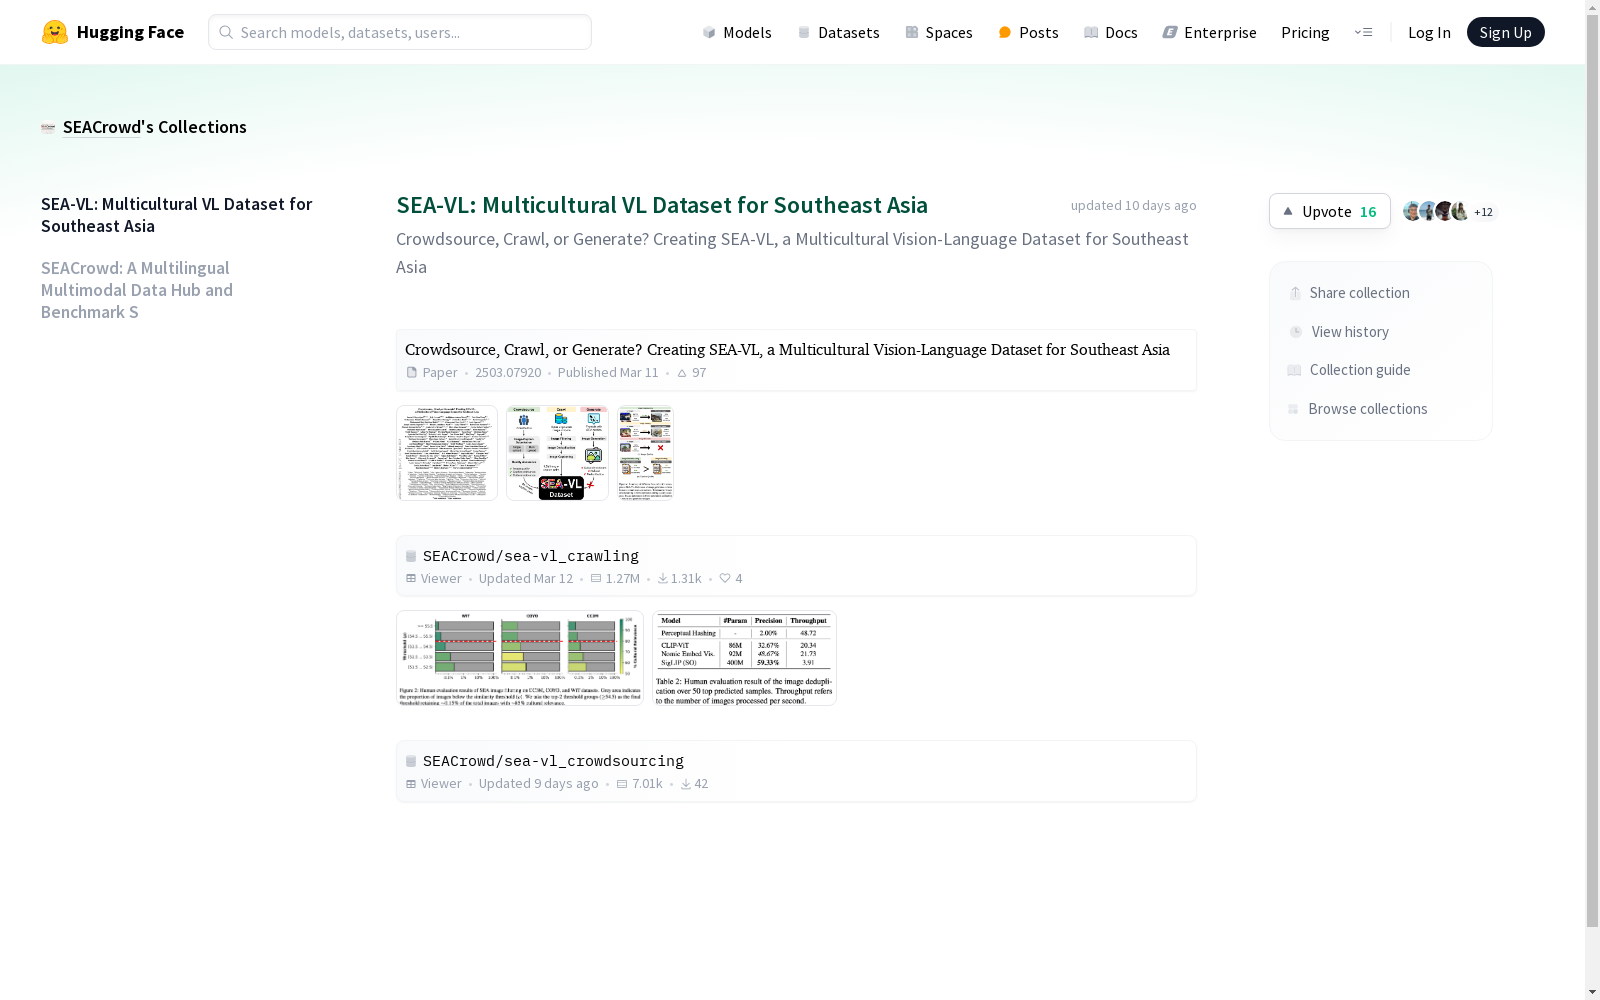The width and height of the screenshot is (1600, 1000).
Task: Open the more navigation options menu
Action: pyautogui.click(x=1363, y=32)
